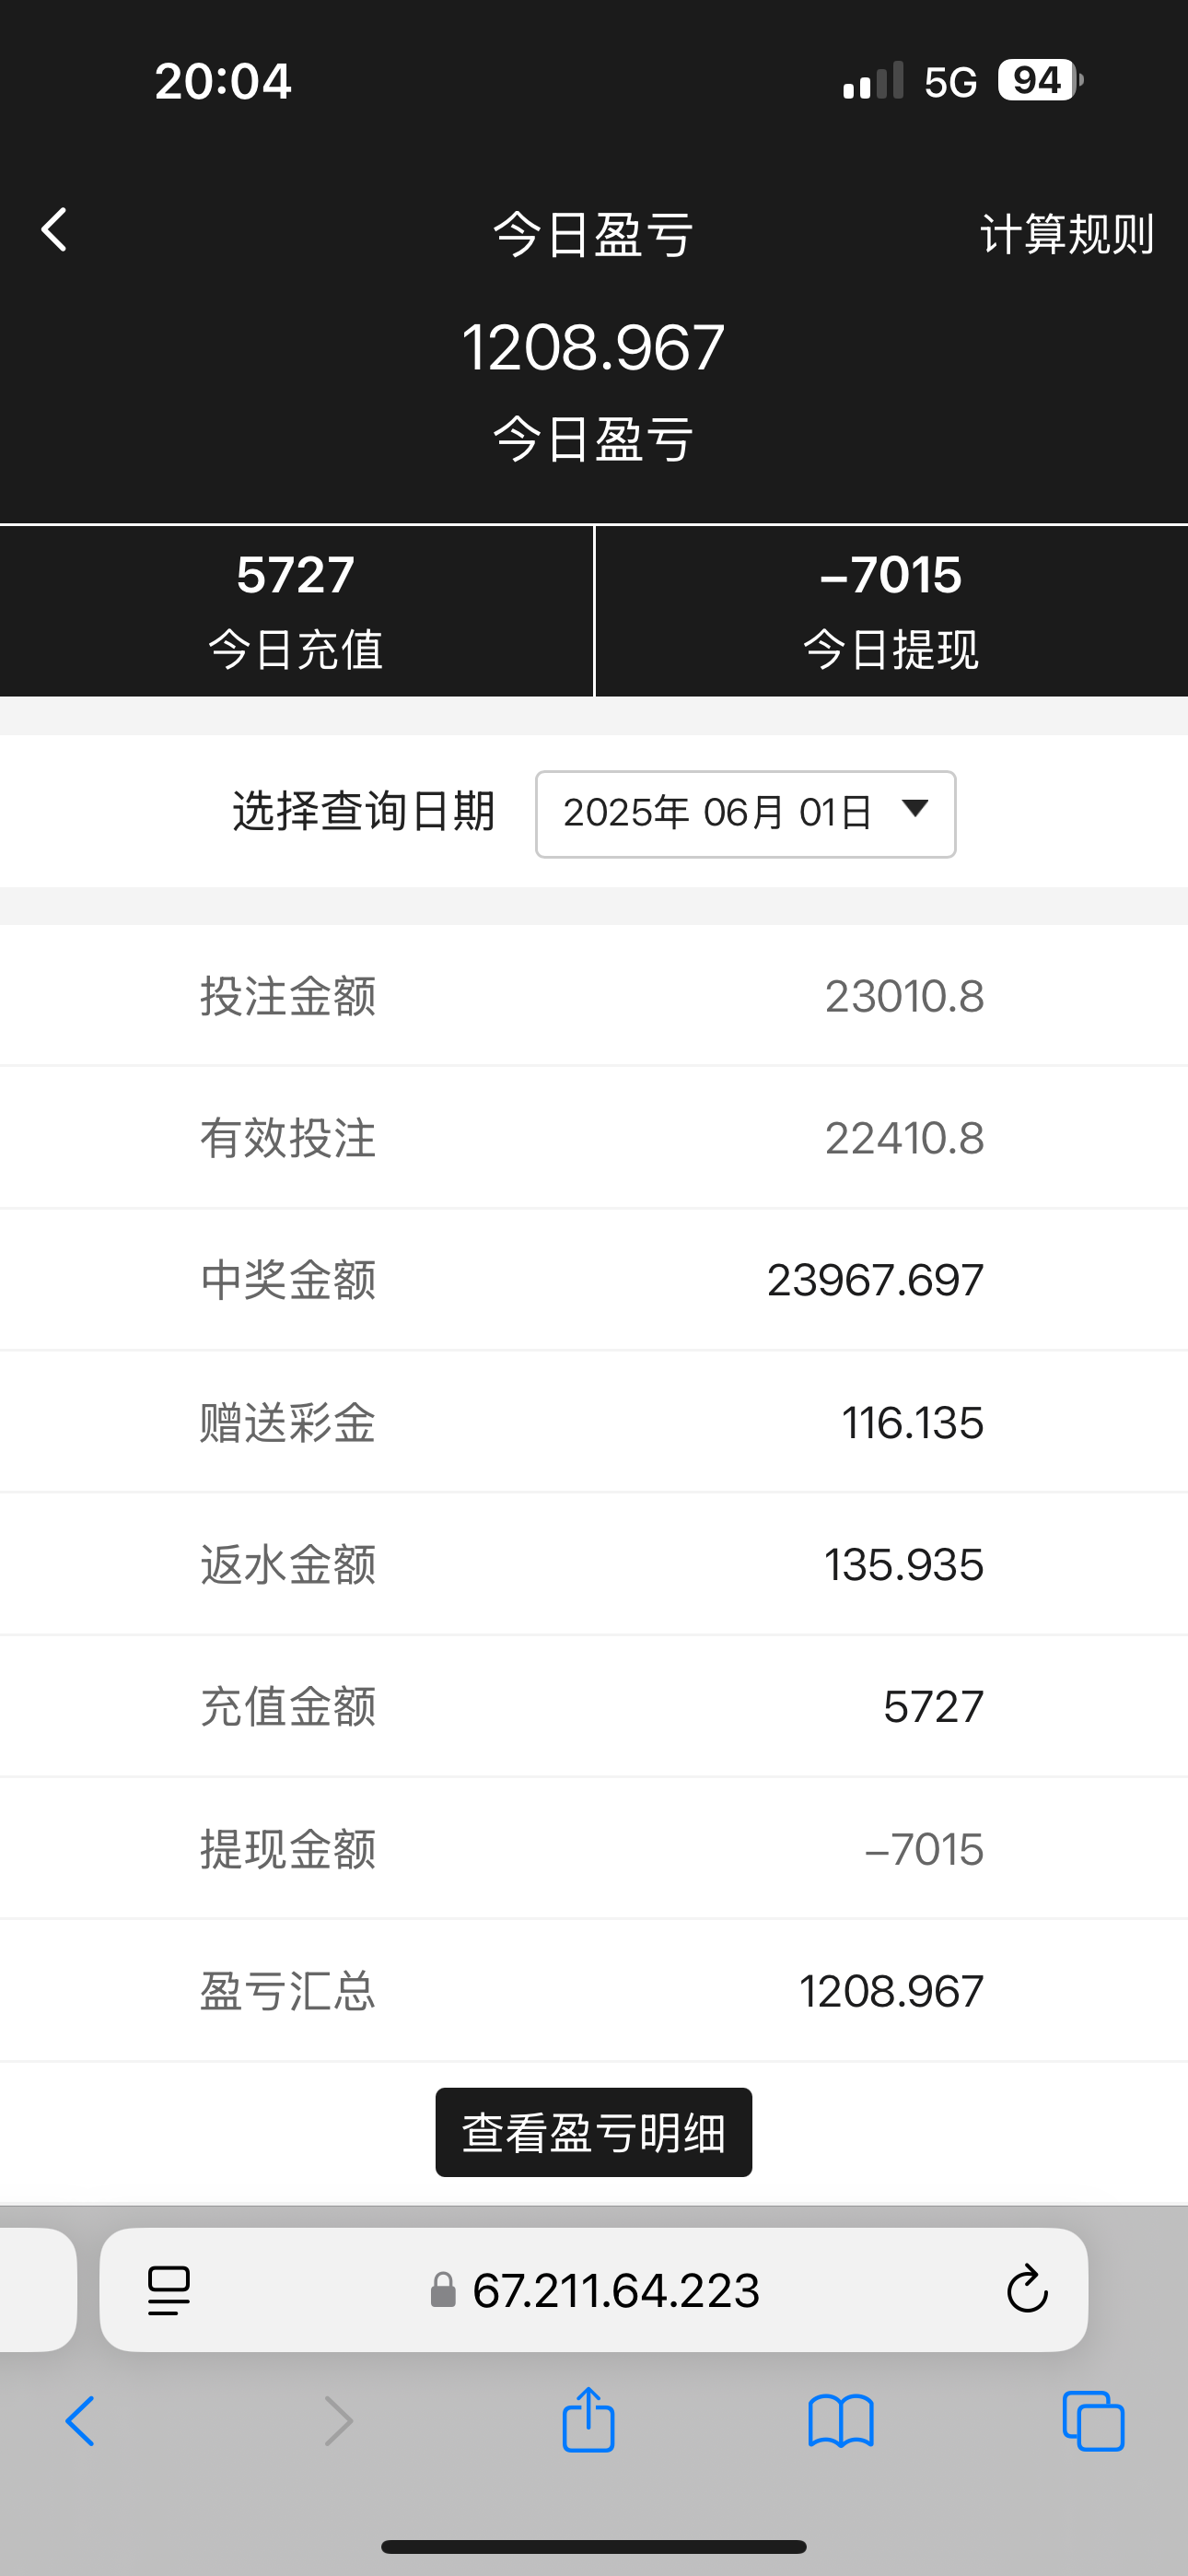The image size is (1188, 2576).
Task: Tap the battery indicator in status bar
Action: click(x=1039, y=80)
